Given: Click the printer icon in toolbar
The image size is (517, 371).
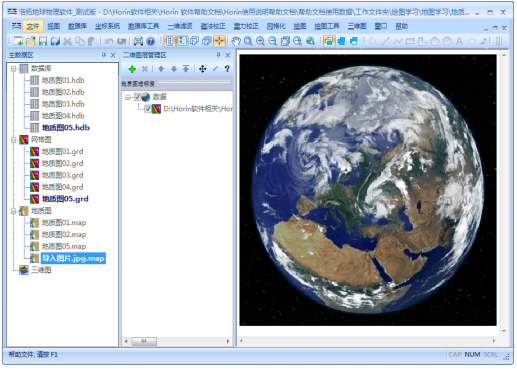Looking at the screenshot, I should [138, 41].
